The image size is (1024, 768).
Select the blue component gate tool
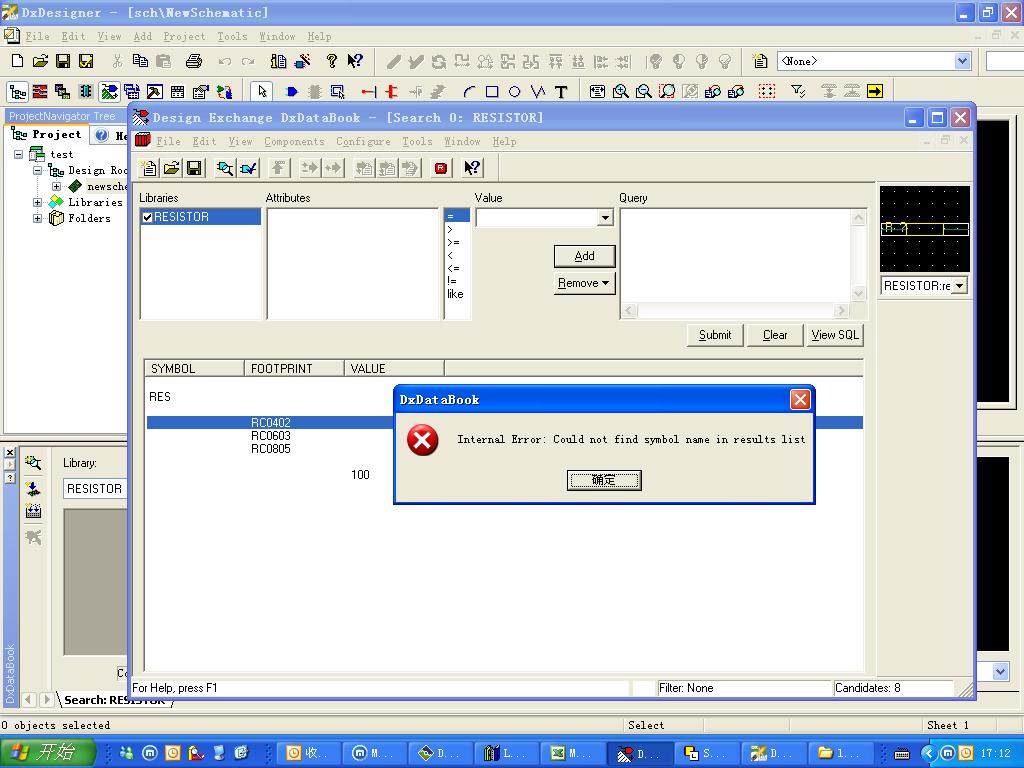291,91
